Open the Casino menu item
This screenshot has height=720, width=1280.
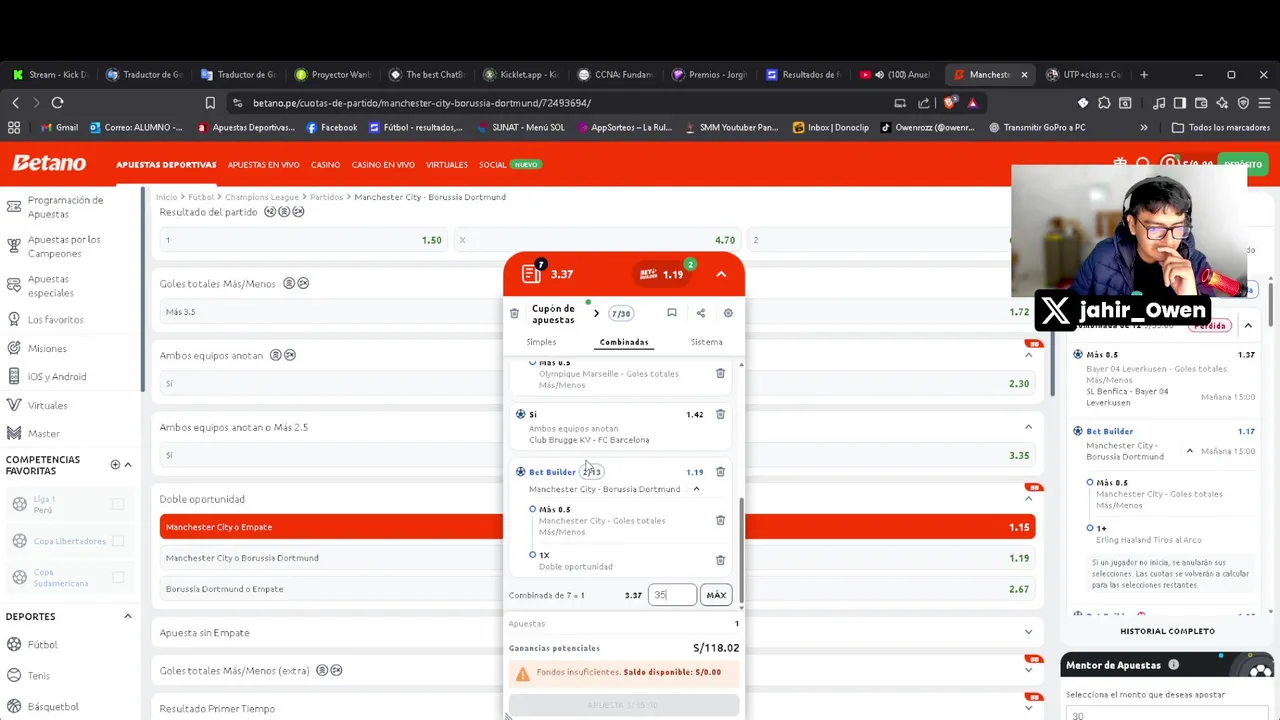coord(325,165)
